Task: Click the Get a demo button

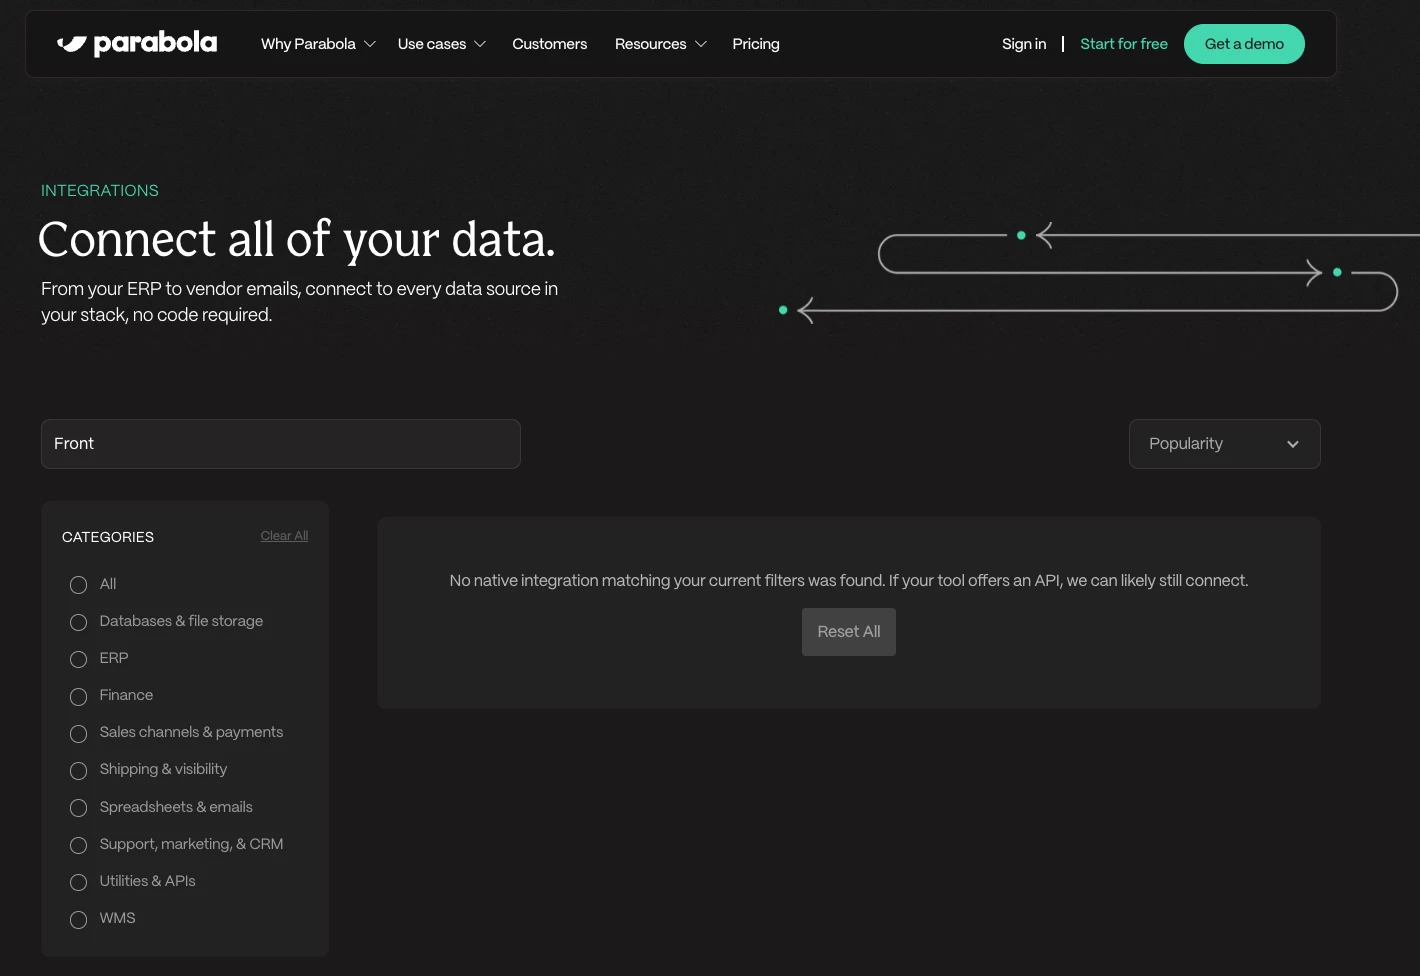Action: (x=1244, y=44)
